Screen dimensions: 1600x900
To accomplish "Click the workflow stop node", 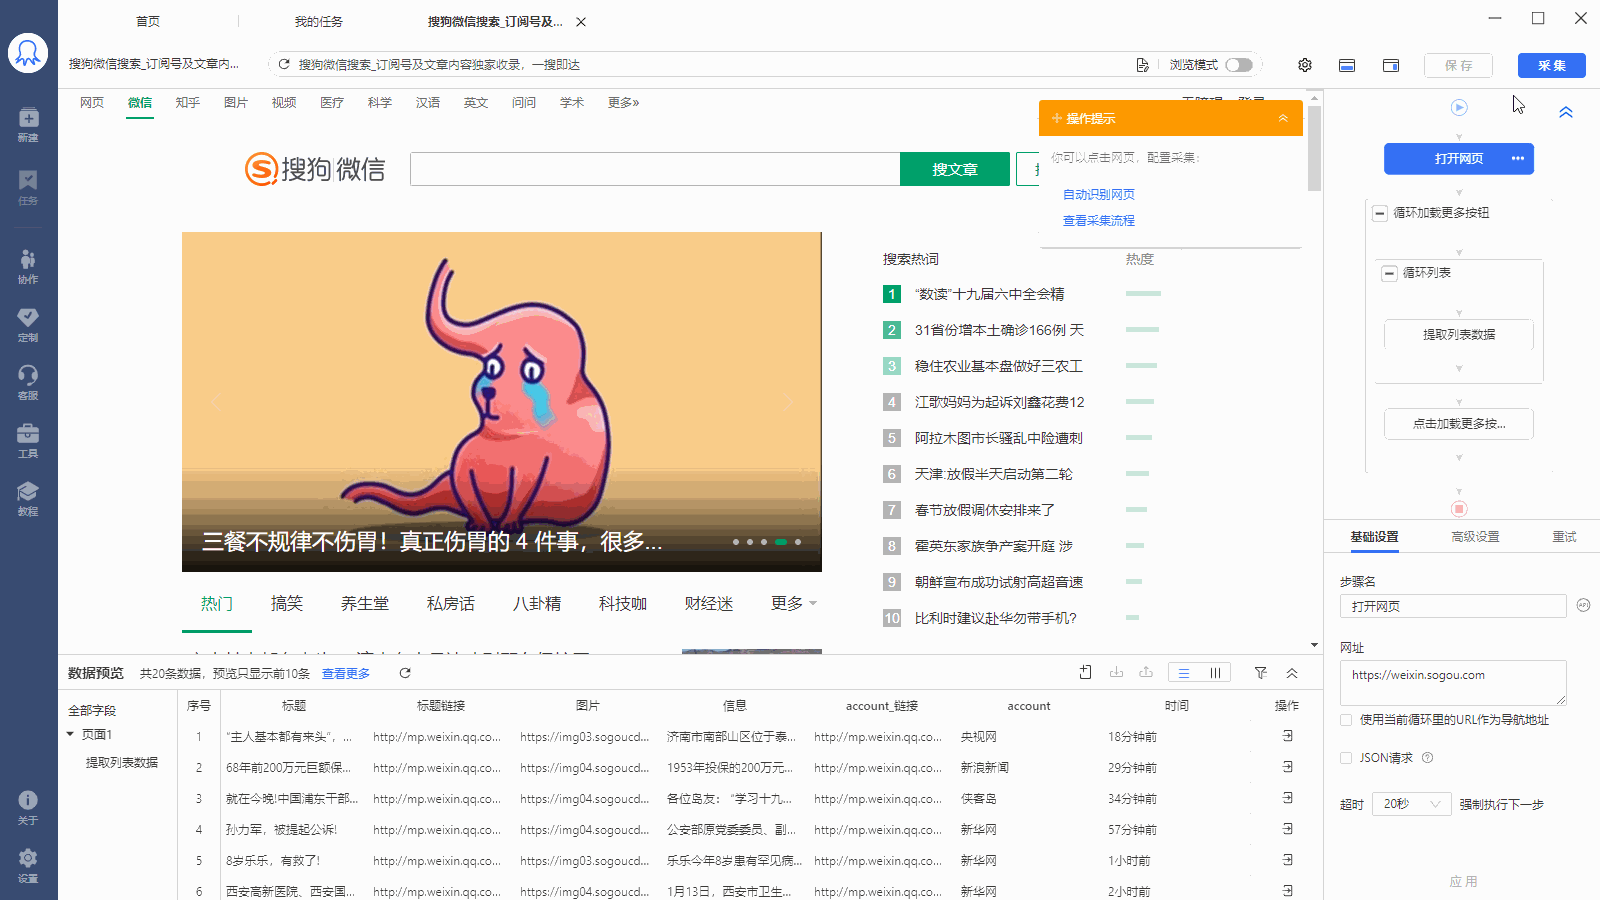I will click(x=1459, y=509).
